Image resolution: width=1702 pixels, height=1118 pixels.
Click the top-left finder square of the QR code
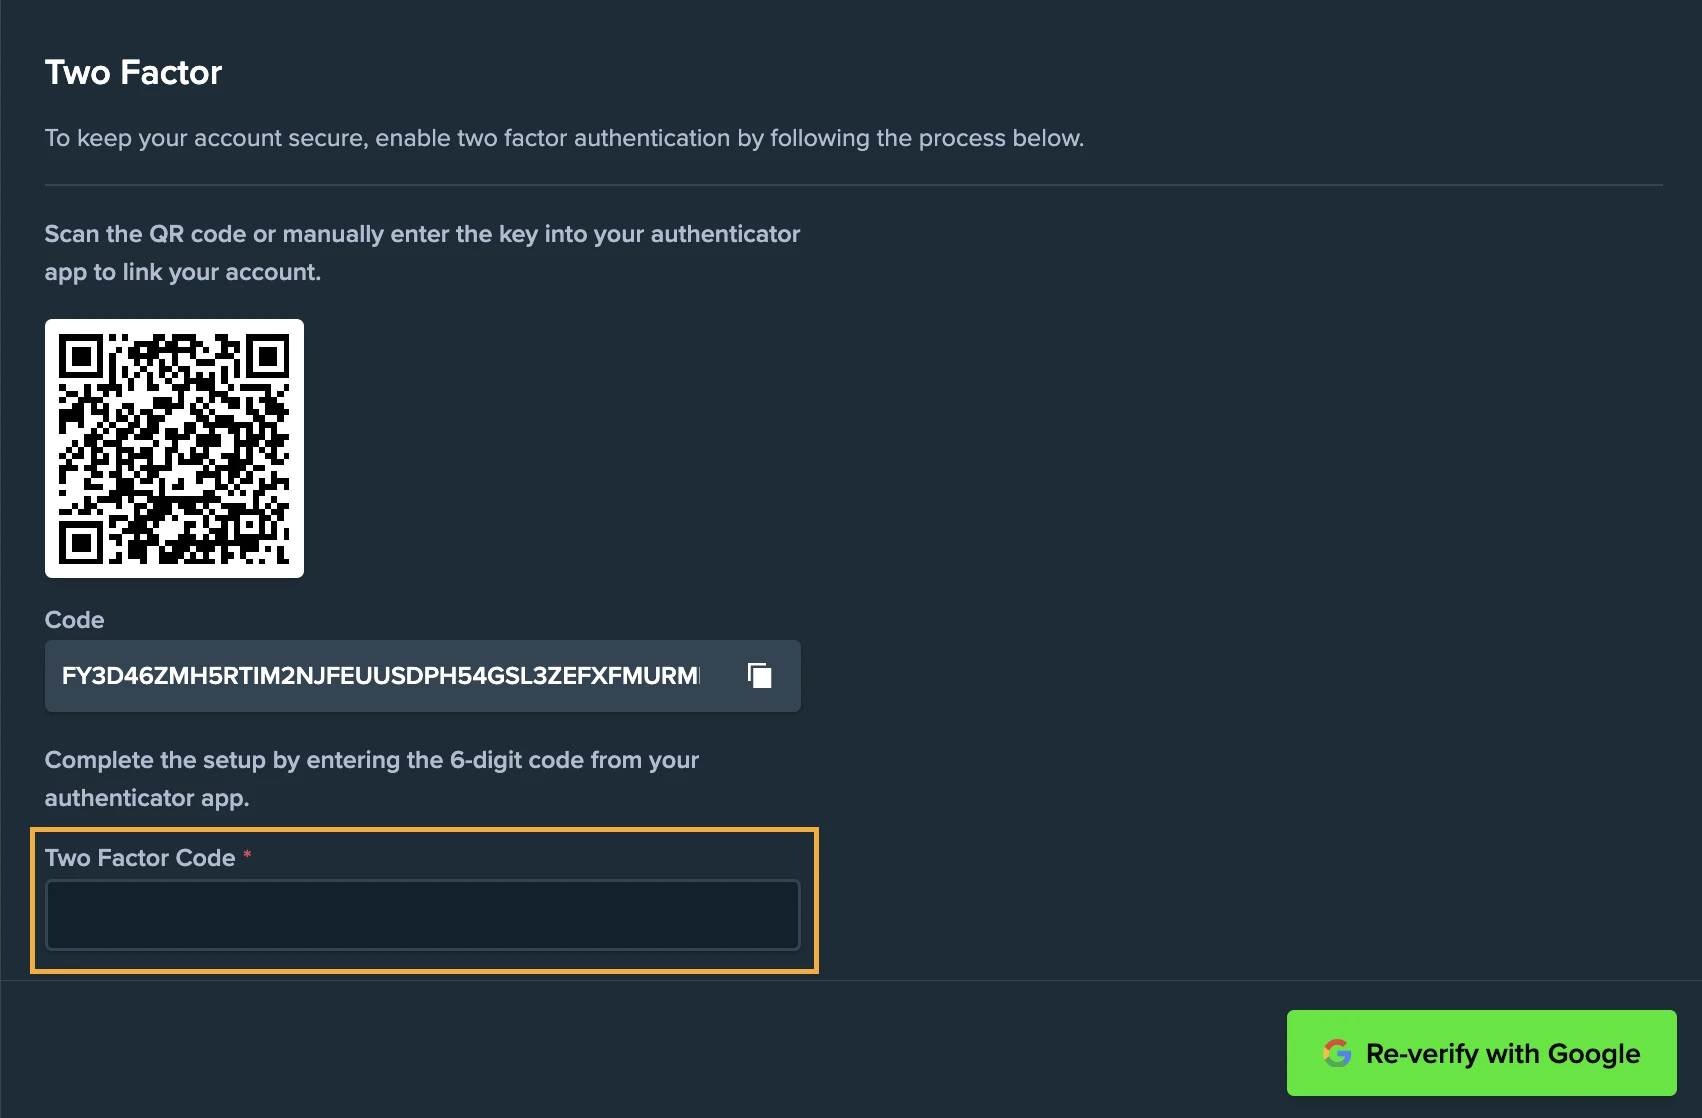pos(81,356)
